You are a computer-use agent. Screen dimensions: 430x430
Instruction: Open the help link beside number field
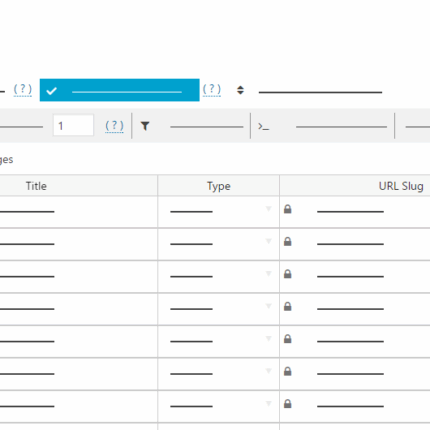tap(114, 126)
